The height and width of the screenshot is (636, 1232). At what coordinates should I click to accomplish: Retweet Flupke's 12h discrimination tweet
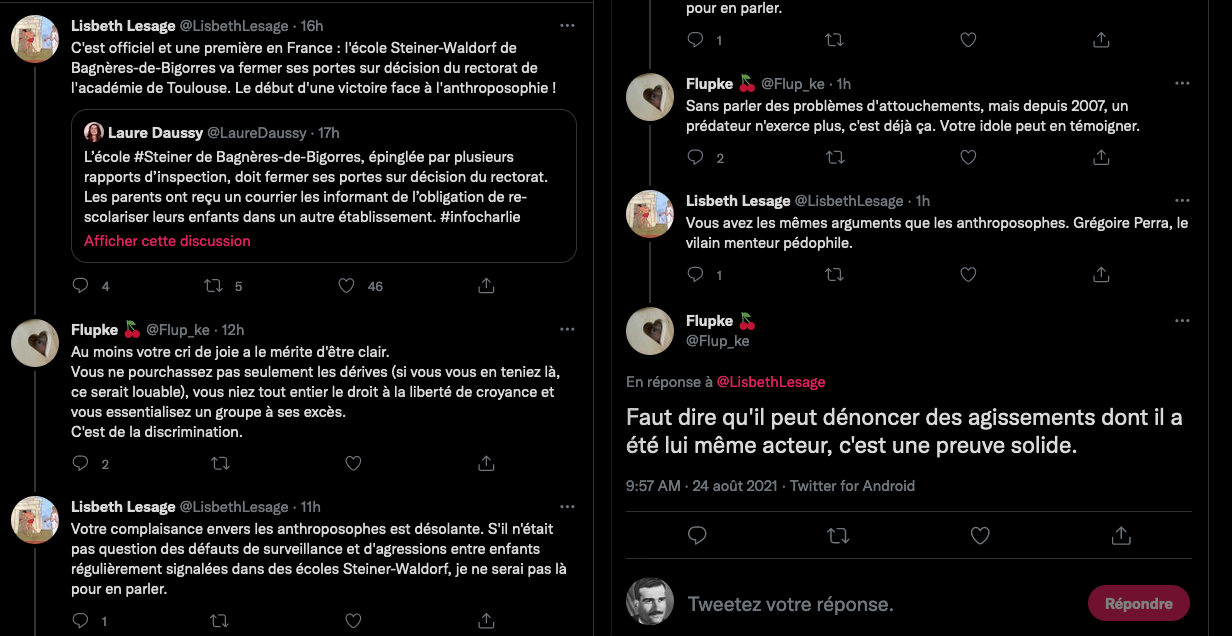click(x=220, y=463)
